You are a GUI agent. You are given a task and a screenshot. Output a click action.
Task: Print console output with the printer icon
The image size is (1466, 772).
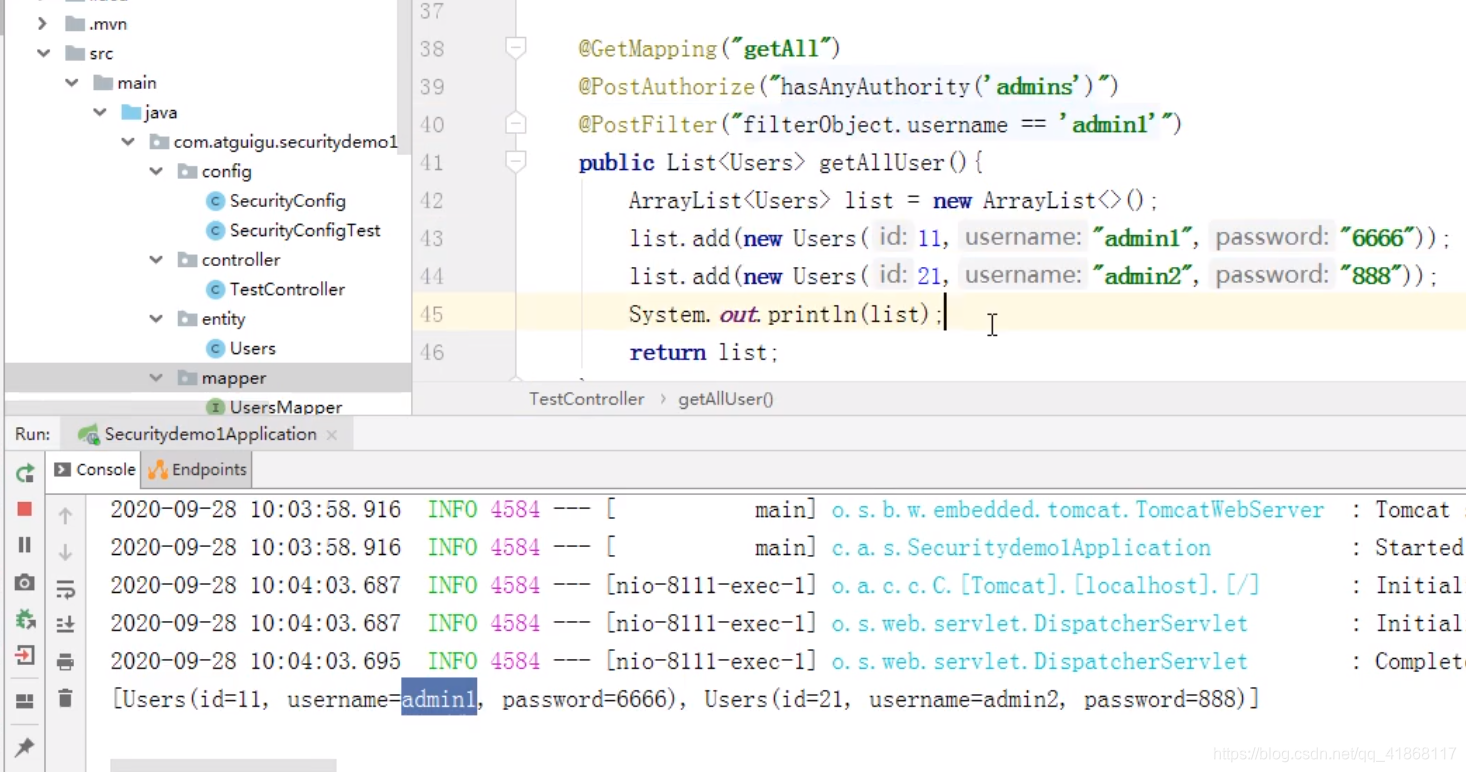click(x=65, y=661)
